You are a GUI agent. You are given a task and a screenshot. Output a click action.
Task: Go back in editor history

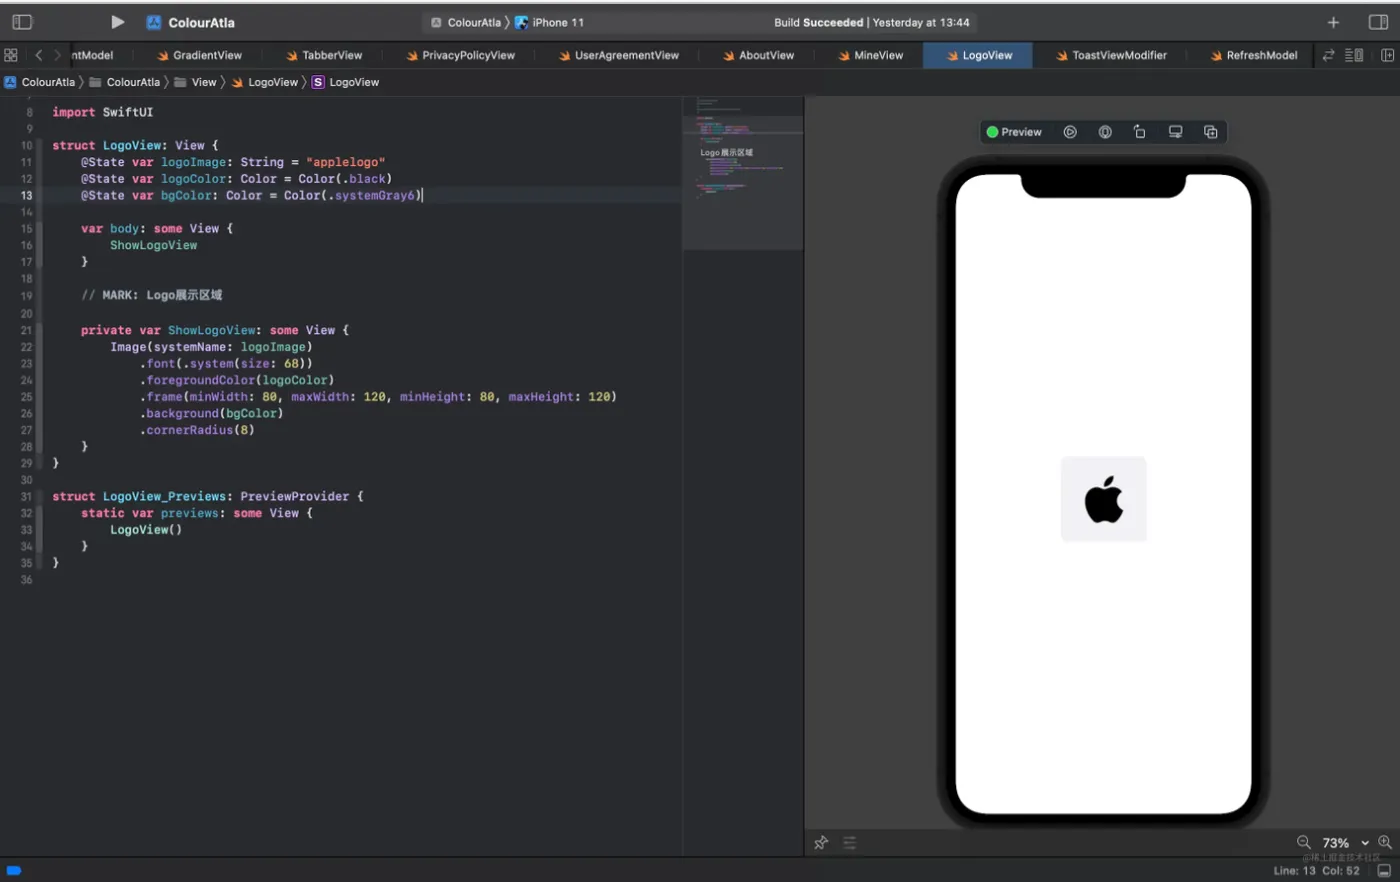click(38, 55)
